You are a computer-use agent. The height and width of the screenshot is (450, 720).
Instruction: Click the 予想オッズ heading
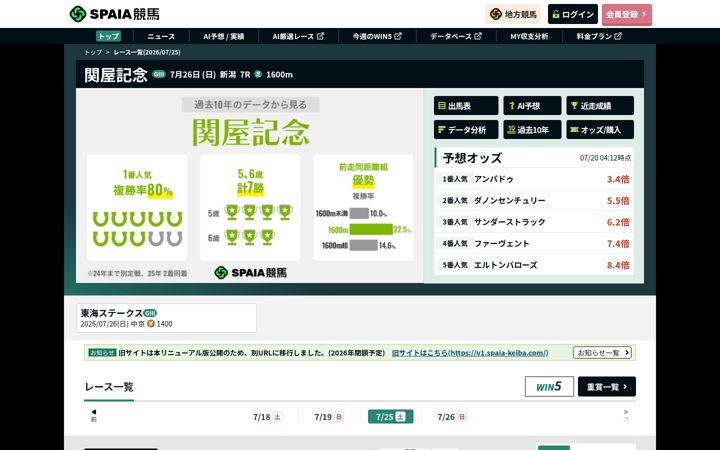[x=472, y=158]
